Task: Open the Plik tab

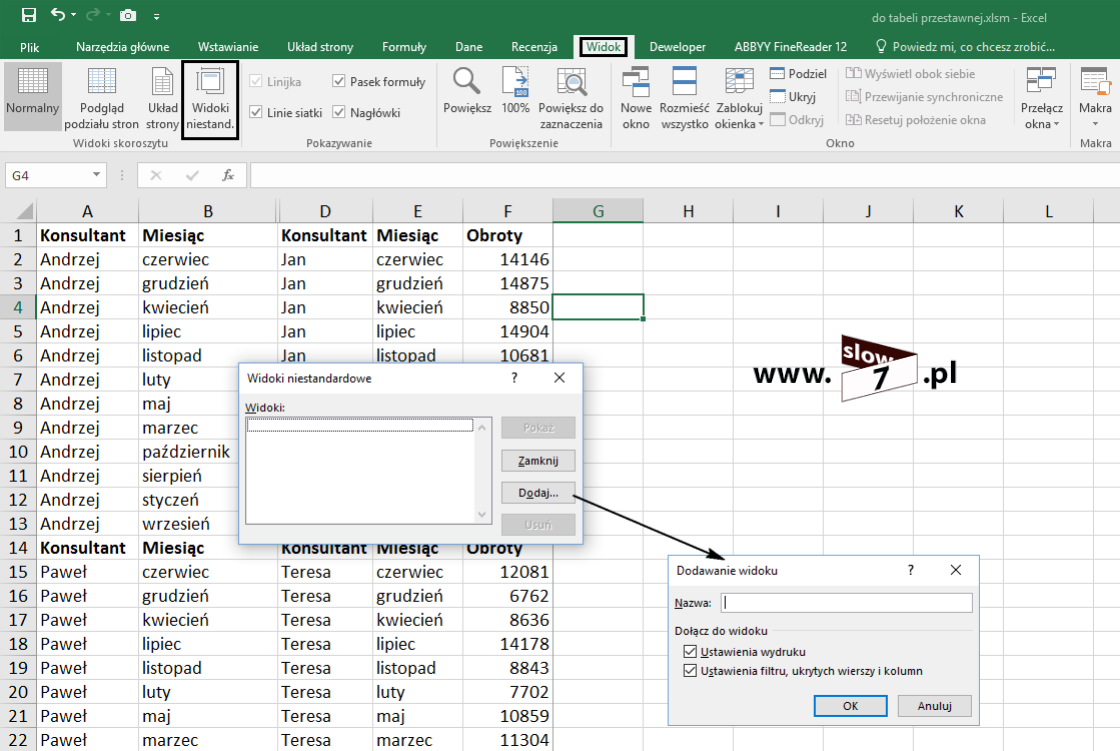Action: click(x=30, y=47)
